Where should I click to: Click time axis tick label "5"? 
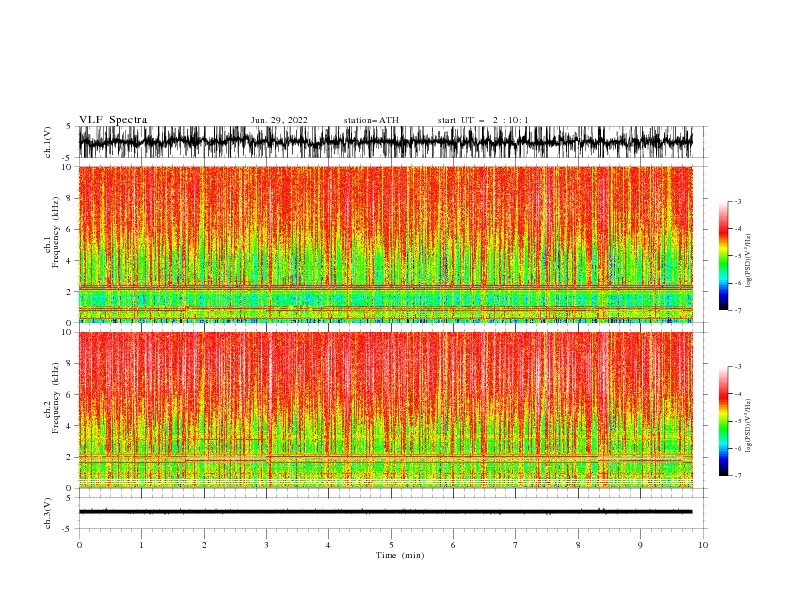(391, 545)
